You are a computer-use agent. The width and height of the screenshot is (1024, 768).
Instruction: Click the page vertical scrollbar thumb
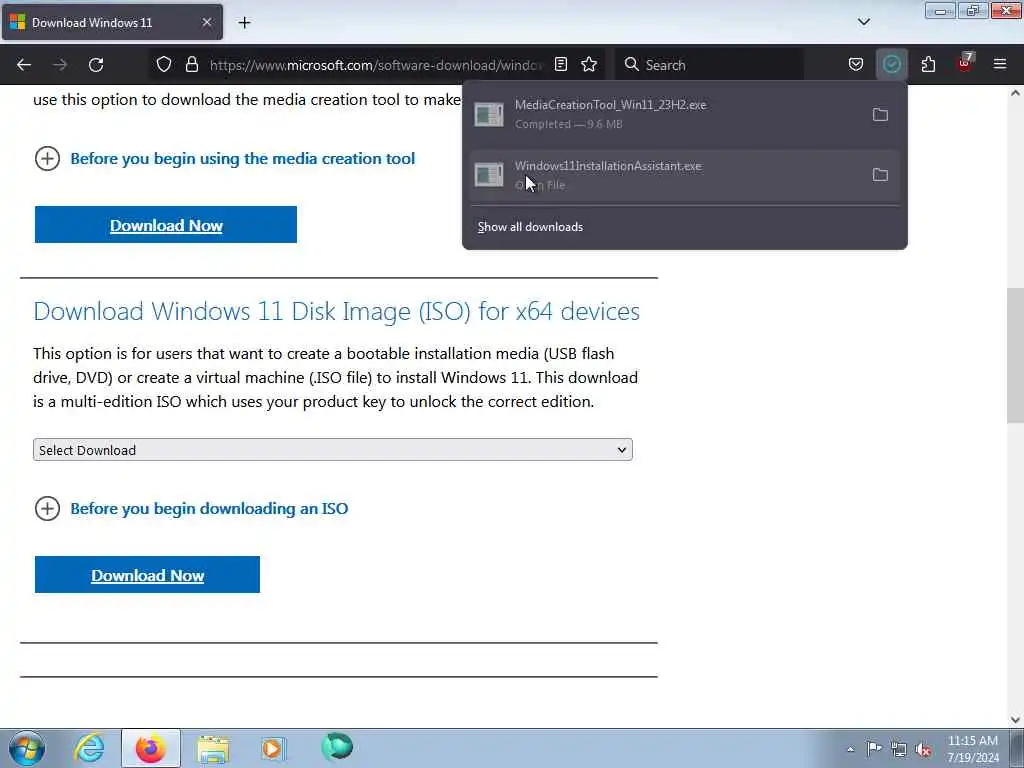pyautogui.click(x=1015, y=355)
